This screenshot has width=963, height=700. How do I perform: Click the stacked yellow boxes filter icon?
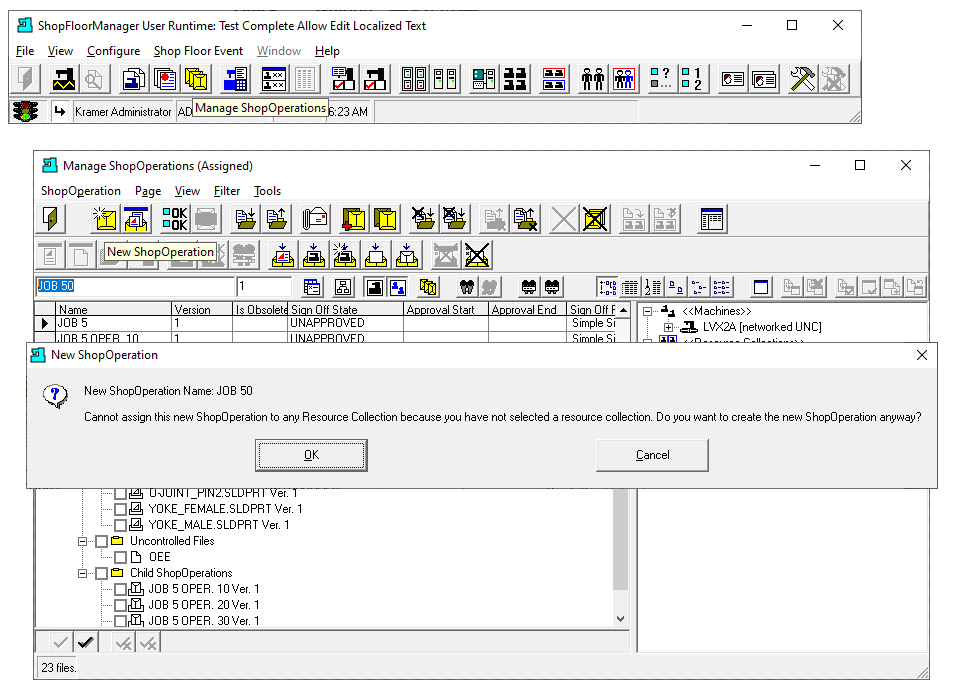point(428,287)
